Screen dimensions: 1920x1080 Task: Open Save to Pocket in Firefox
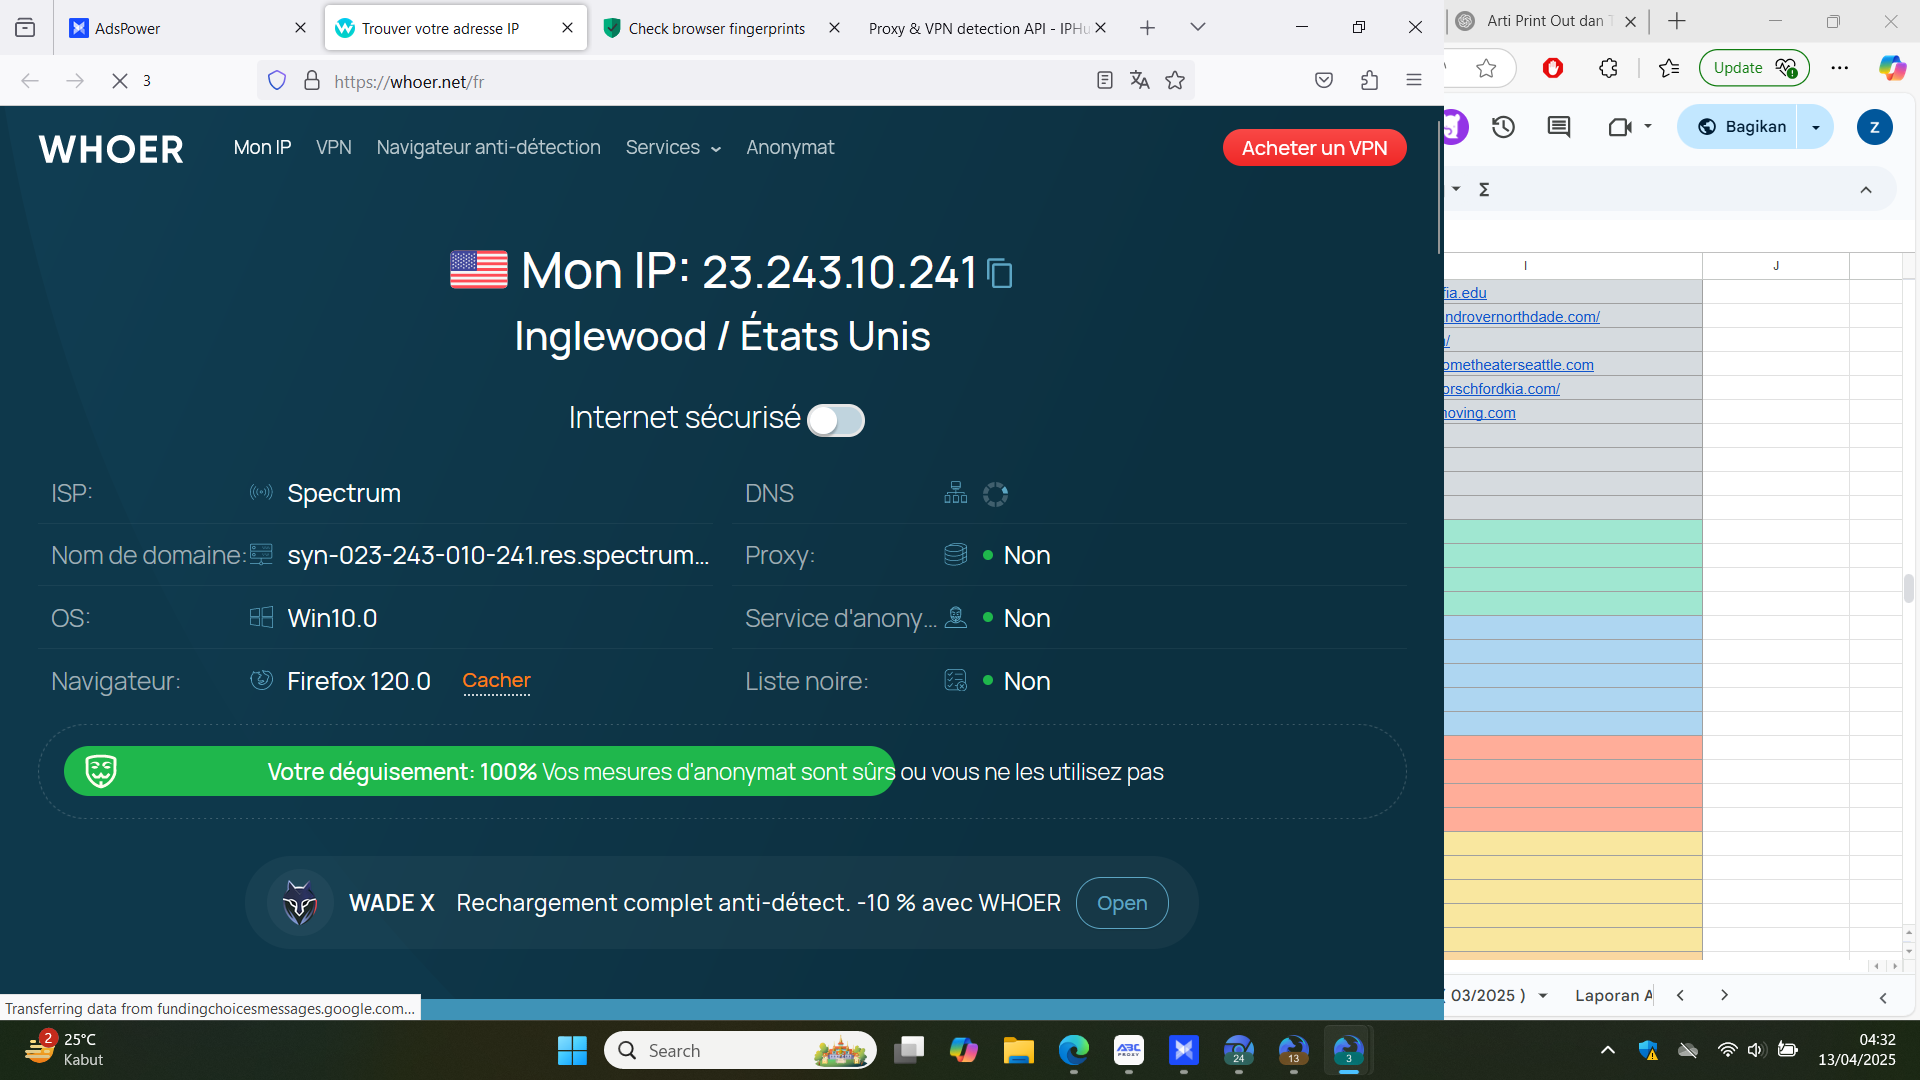pyautogui.click(x=1324, y=81)
